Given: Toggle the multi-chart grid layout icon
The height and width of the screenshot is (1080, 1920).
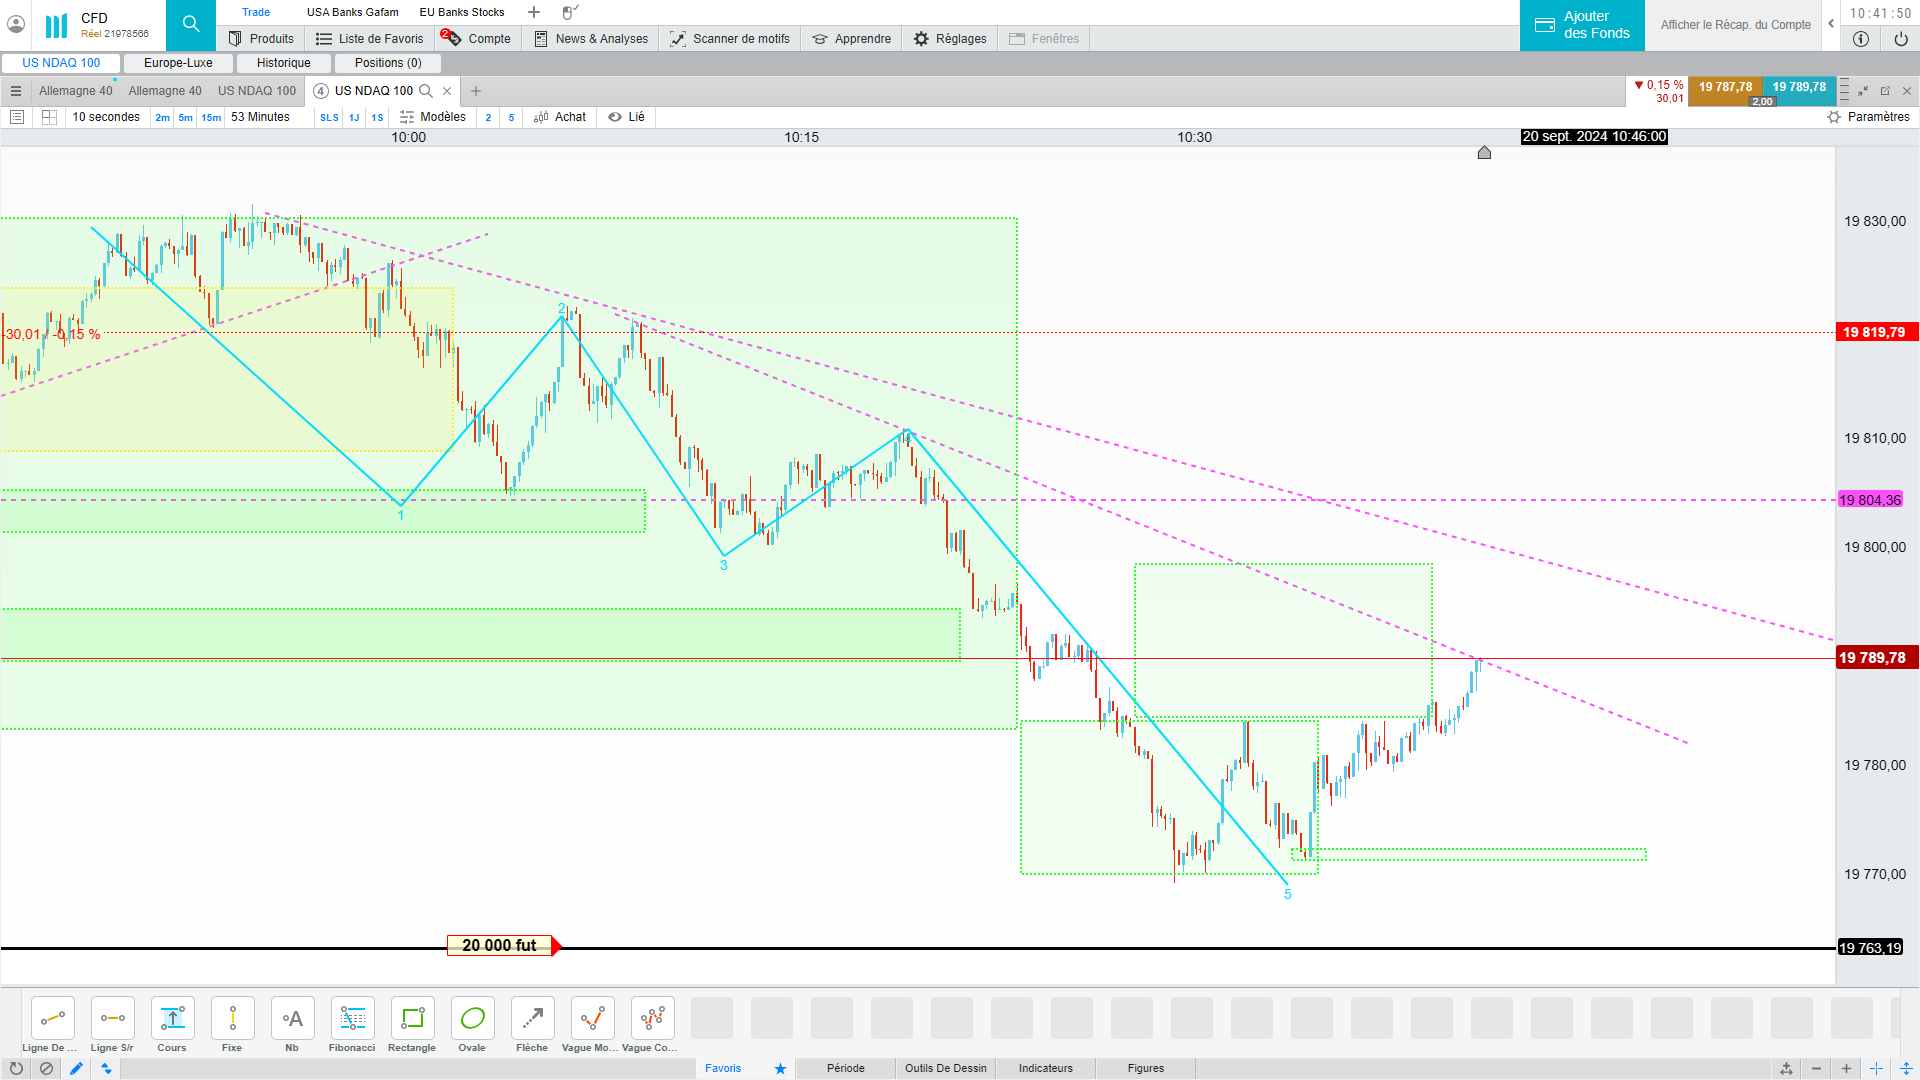Looking at the screenshot, I should 49,117.
